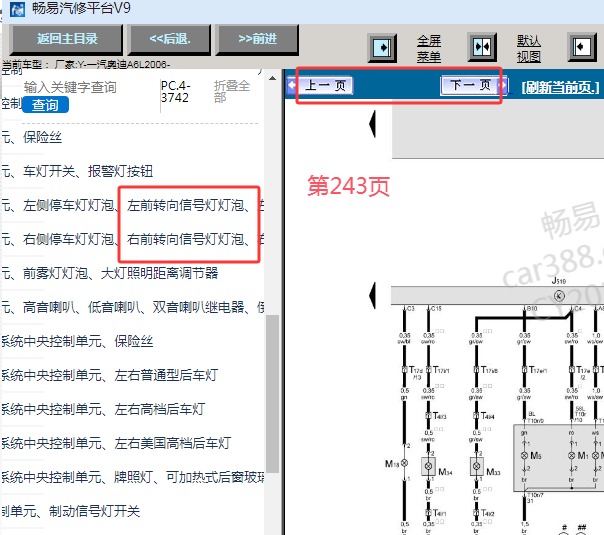604x535 pixels.
Task: Go to previous page with 上一页
Action: coord(320,86)
